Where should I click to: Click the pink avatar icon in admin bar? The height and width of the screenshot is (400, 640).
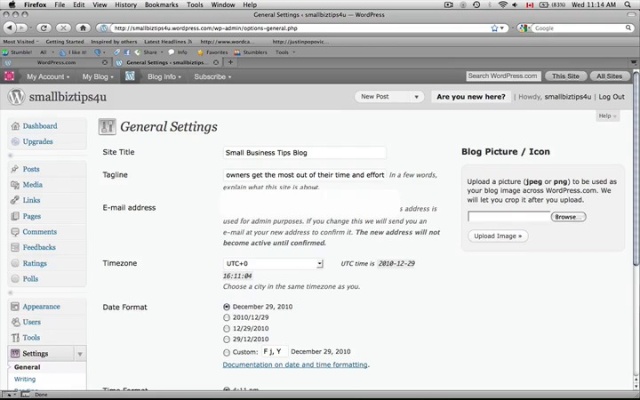point(9,76)
